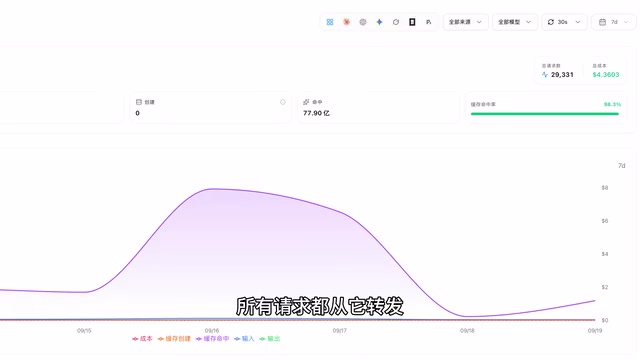Click the $2 y-axis label

click(605, 287)
